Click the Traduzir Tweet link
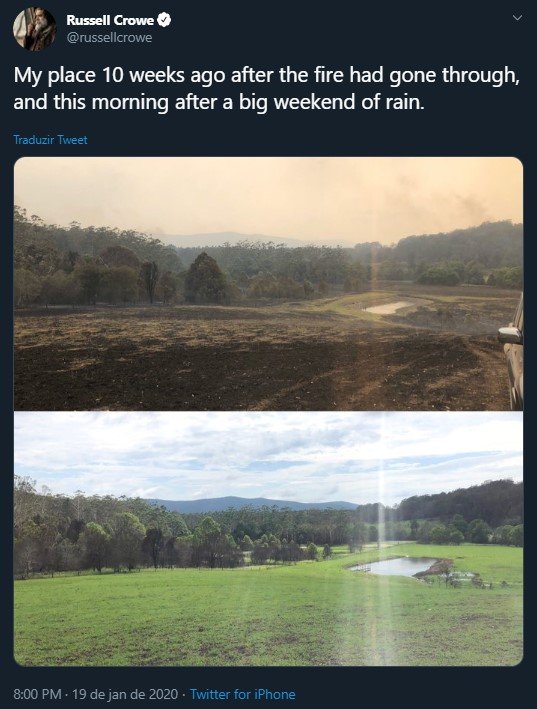The image size is (537, 709). (x=50, y=140)
